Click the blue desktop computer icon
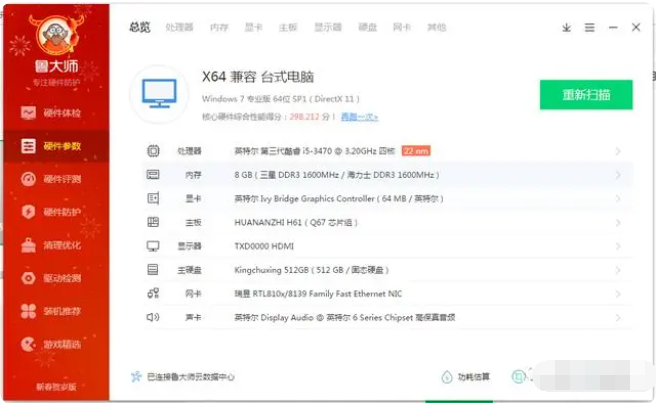Screen dimensions: 656x403 point(159,94)
